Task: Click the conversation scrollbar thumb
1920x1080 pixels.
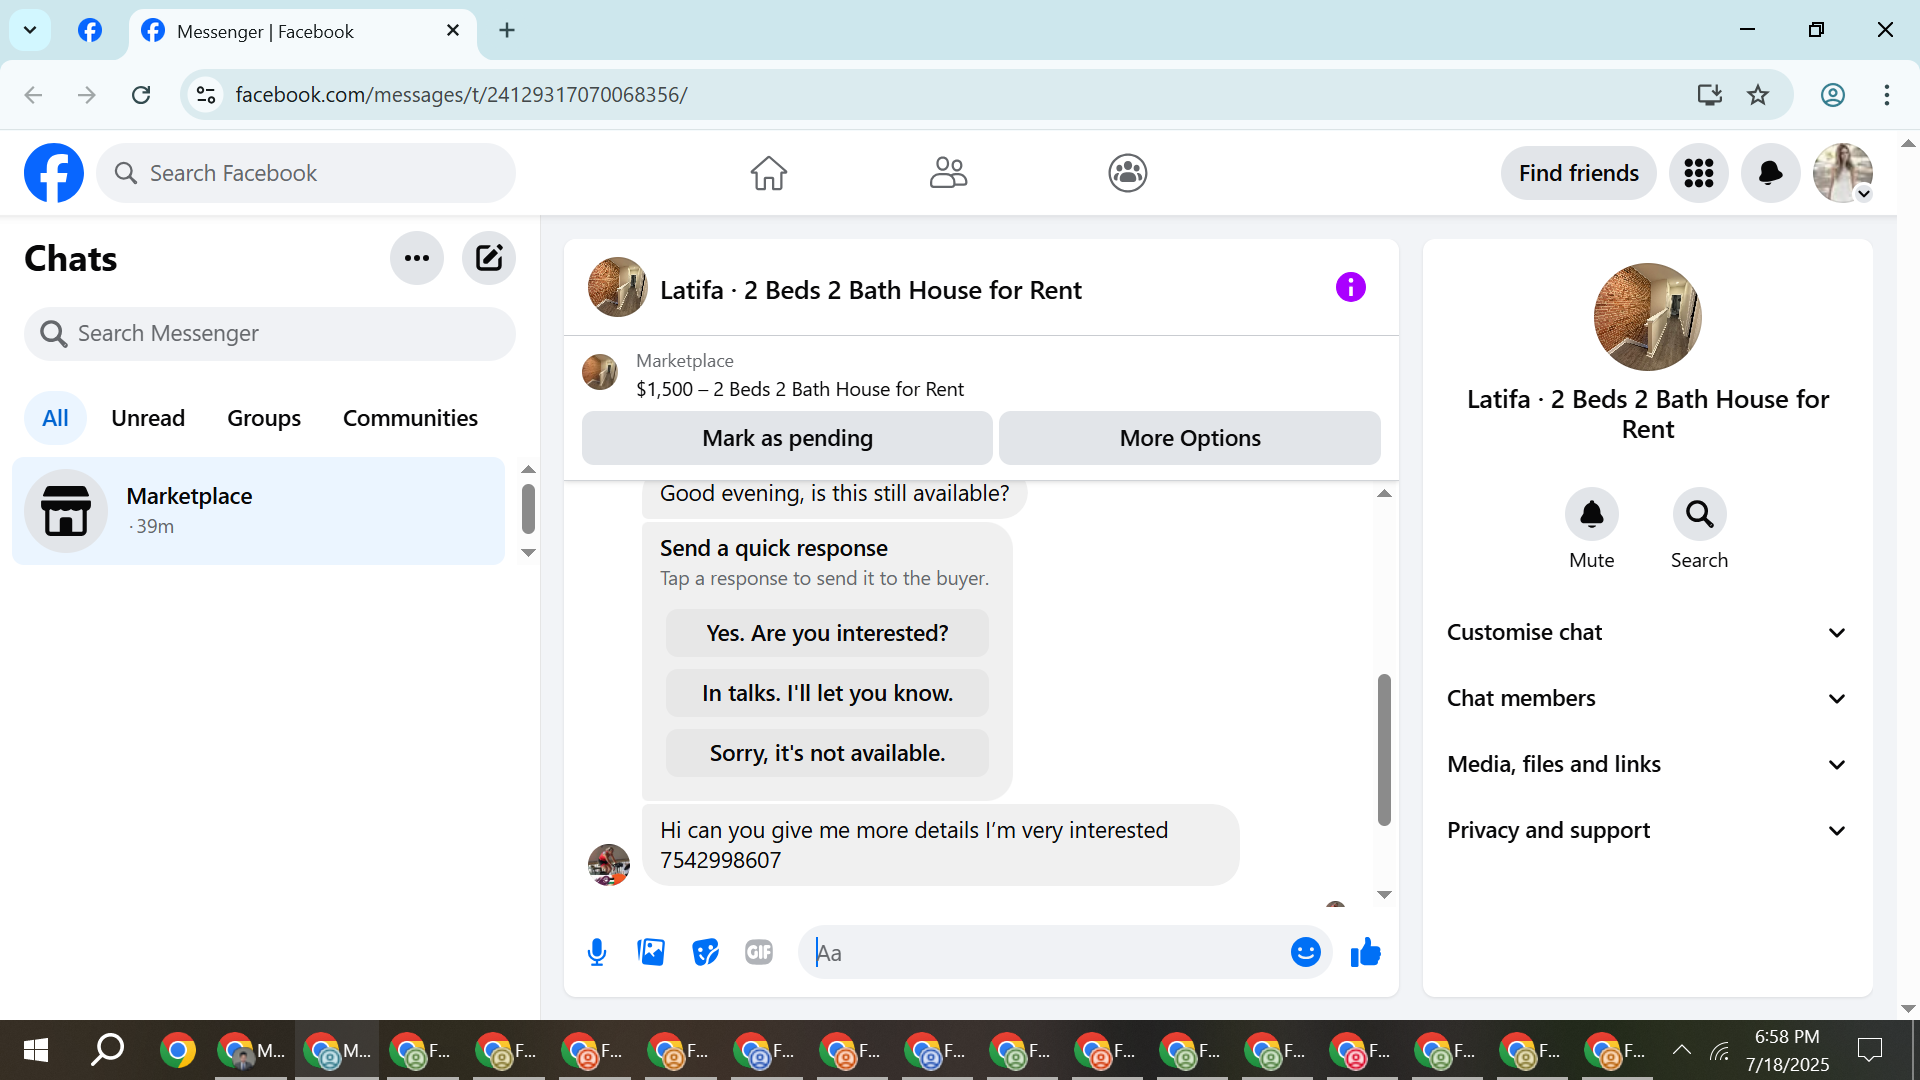Action: (x=1384, y=750)
